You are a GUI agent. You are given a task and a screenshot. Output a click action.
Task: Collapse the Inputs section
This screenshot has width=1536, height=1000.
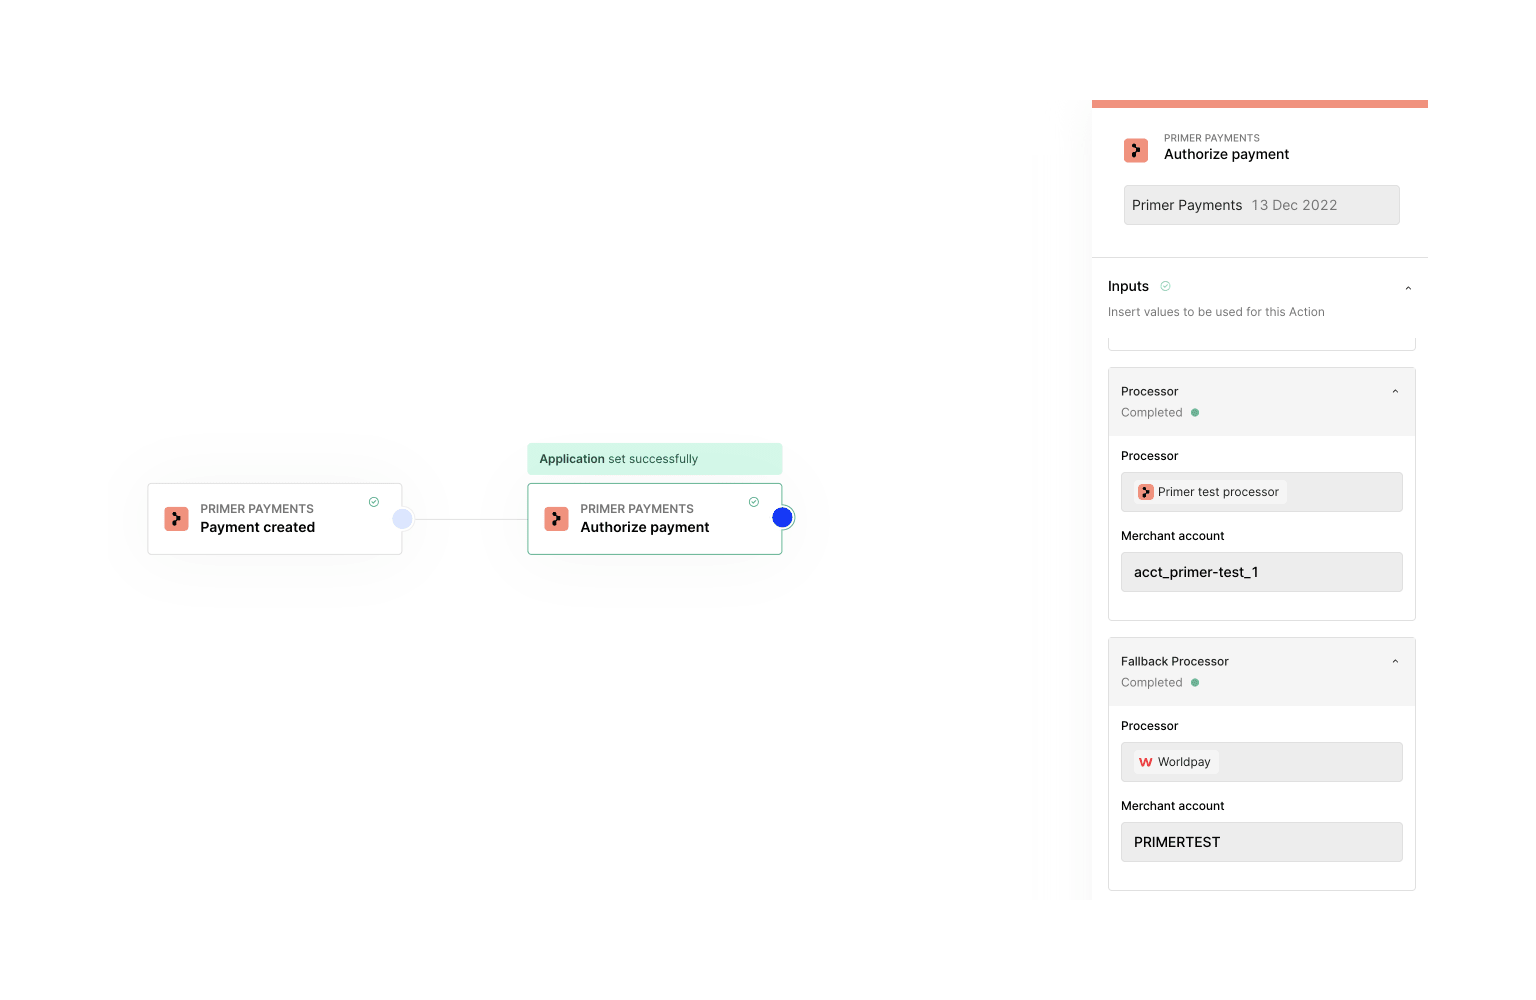coord(1408,288)
